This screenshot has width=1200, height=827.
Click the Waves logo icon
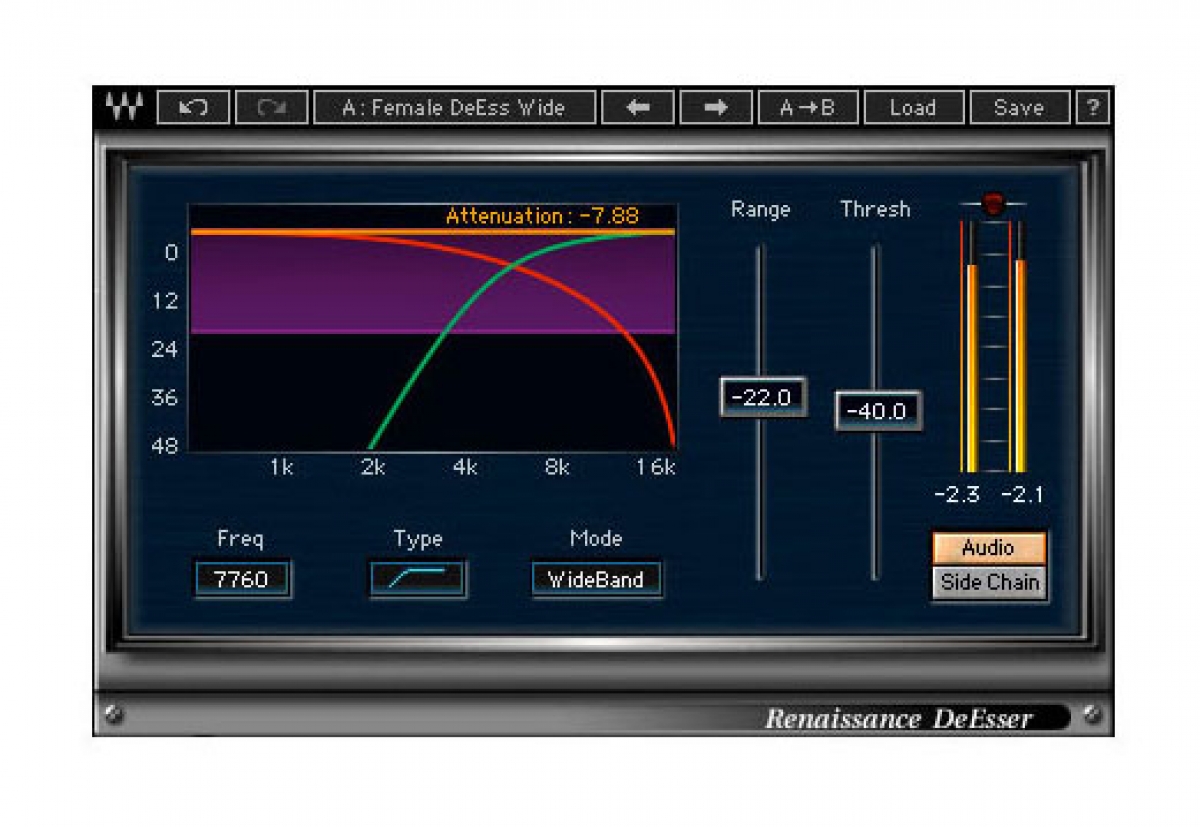[x=126, y=107]
